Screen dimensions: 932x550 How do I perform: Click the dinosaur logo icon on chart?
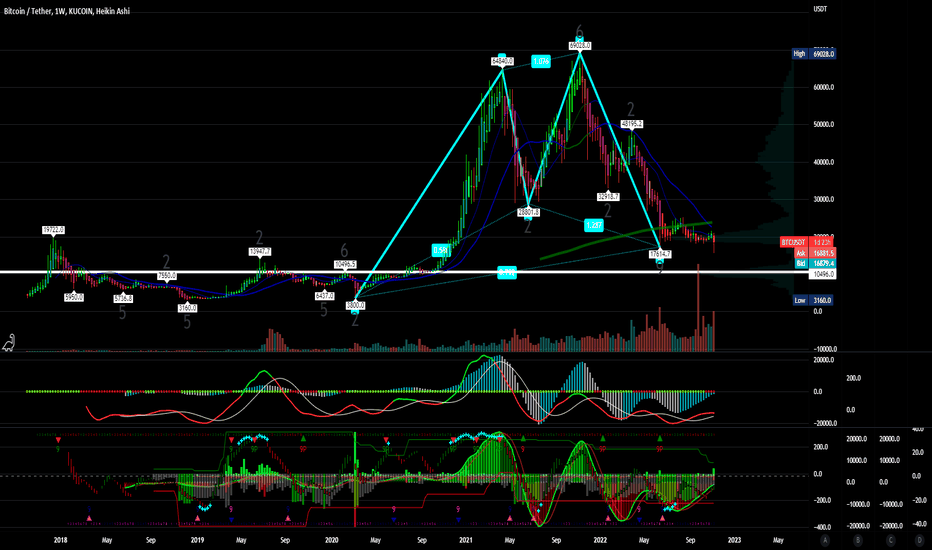[x=9, y=343]
